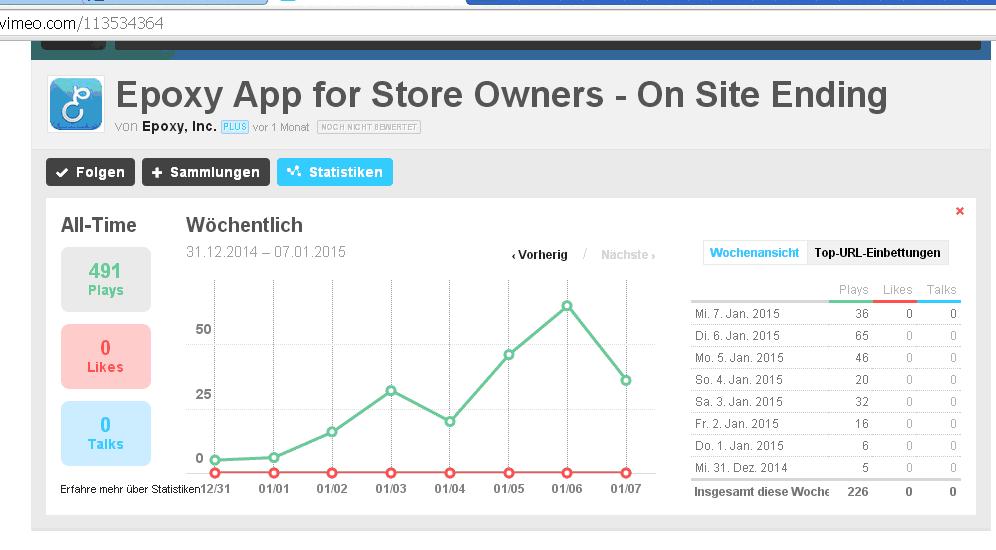Viewport: 996px width, 550px height.
Task: Select green plays data point at 01/05
Action: tap(509, 355)
